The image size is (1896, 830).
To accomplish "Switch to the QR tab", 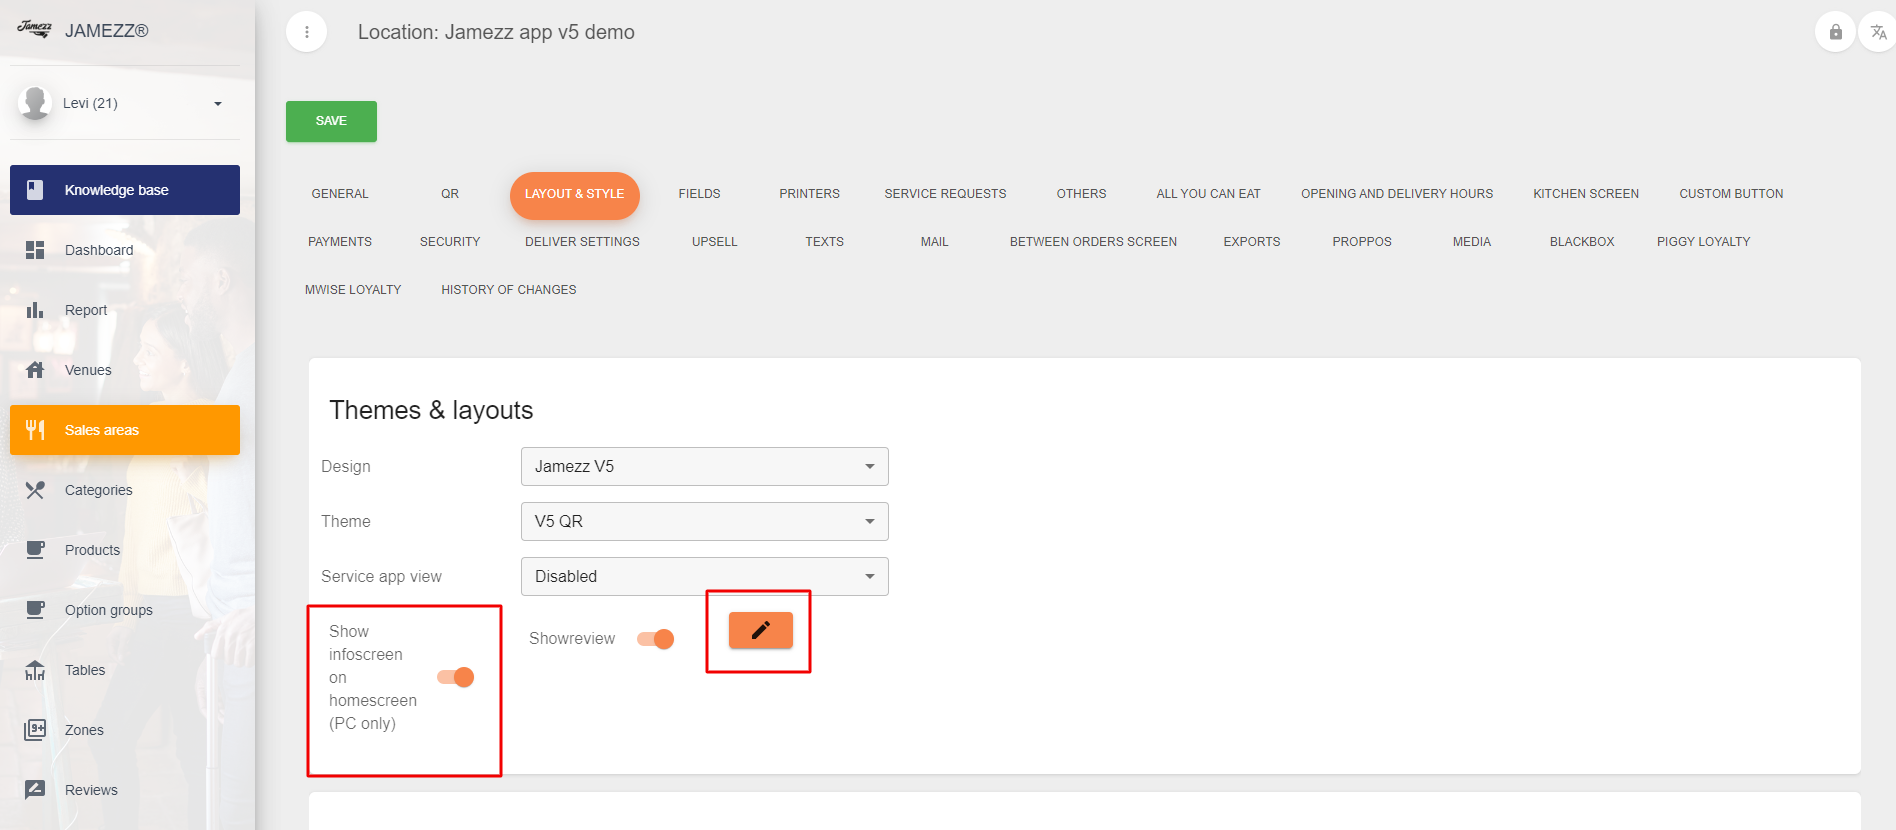I will (450, 194).
